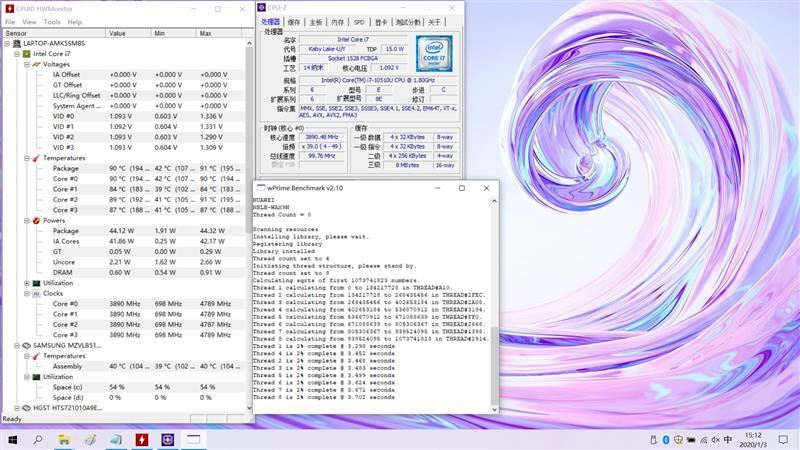Select the IA Cores power row
Viewport: 800px width, 450px height.
(x=122, y=241)
